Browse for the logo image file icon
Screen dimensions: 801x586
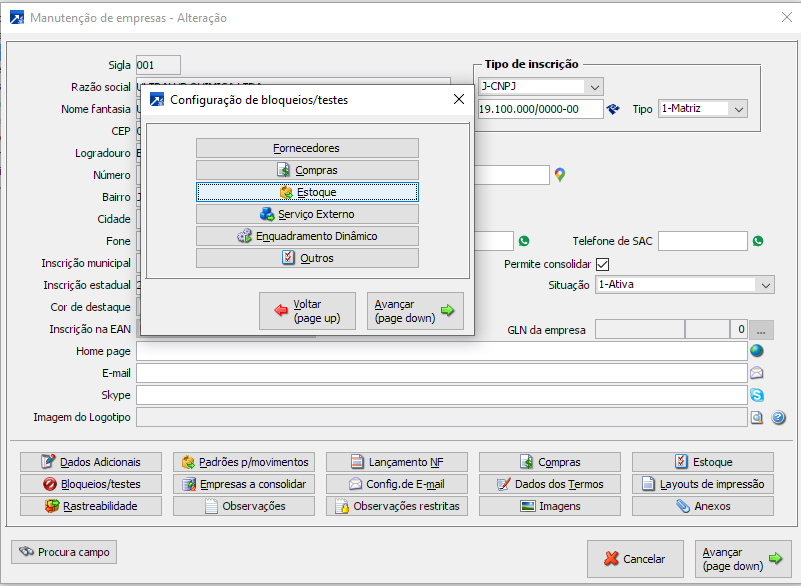[757, 418]
